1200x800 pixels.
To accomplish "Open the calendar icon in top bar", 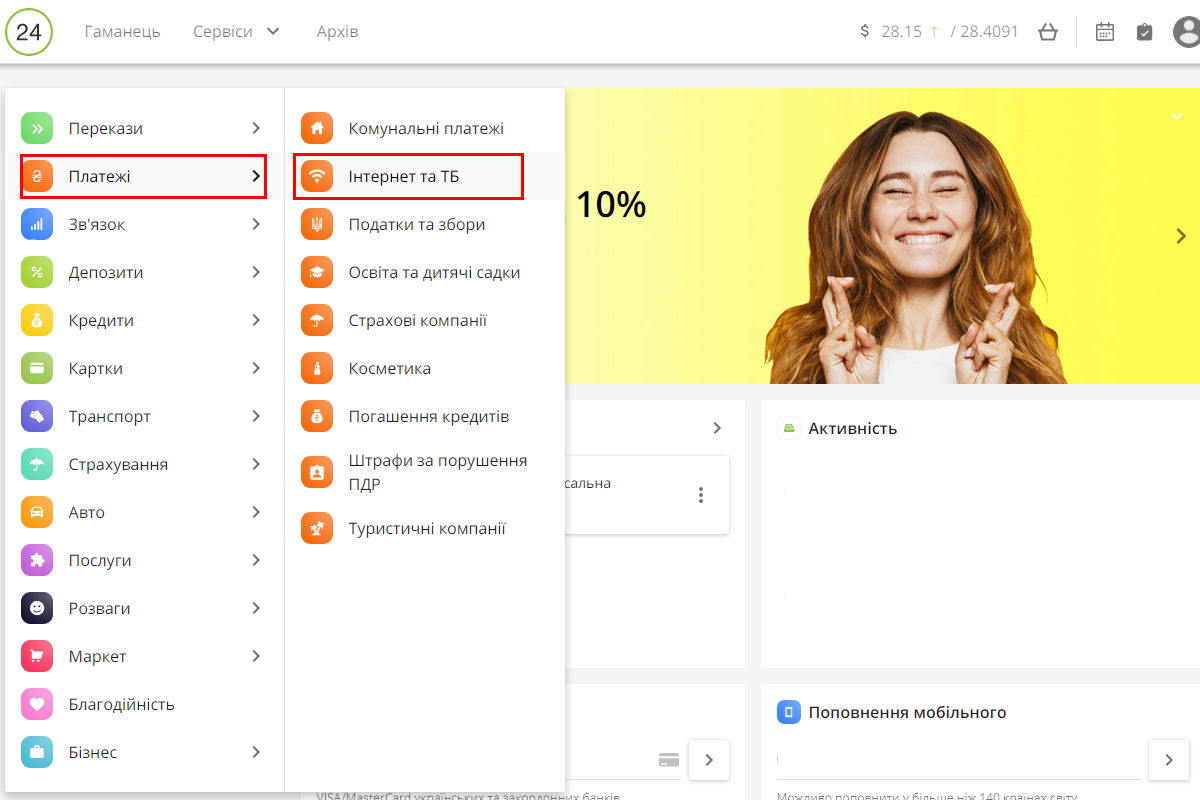I will (x=1104, y=32).
